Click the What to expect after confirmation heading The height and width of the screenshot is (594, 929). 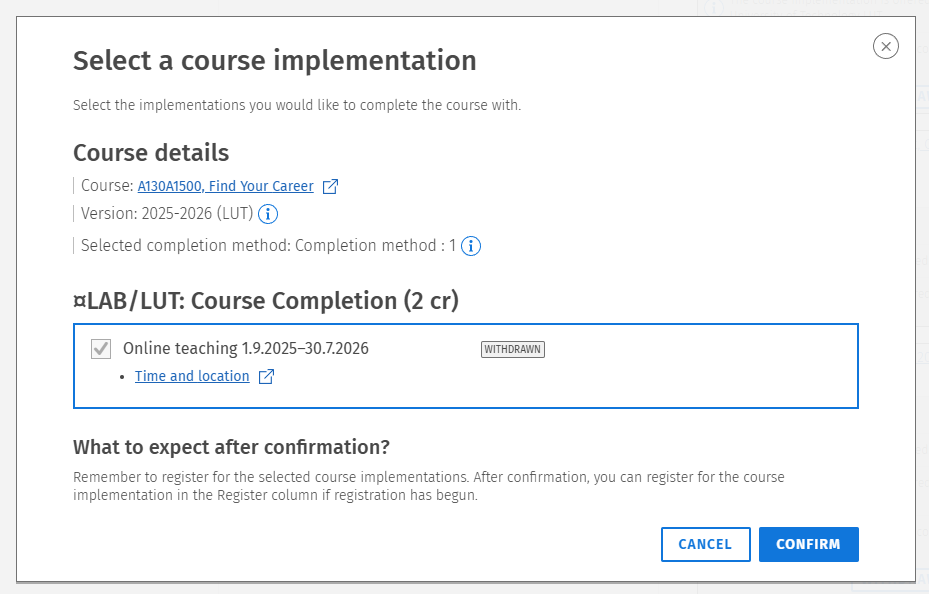click(x=231, y=447)
